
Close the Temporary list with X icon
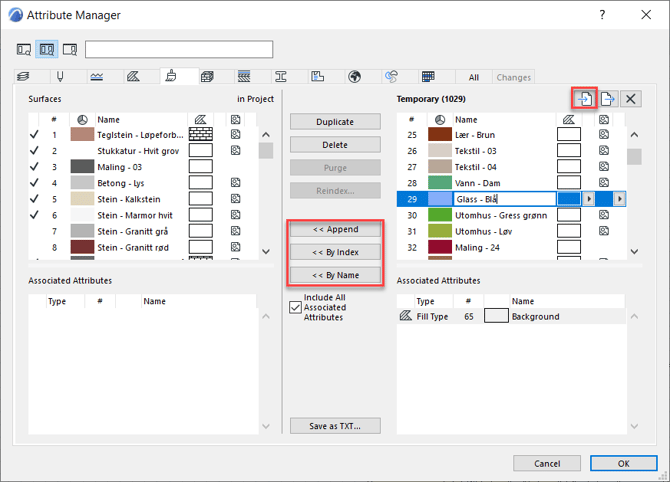click(x=631, y=98)
